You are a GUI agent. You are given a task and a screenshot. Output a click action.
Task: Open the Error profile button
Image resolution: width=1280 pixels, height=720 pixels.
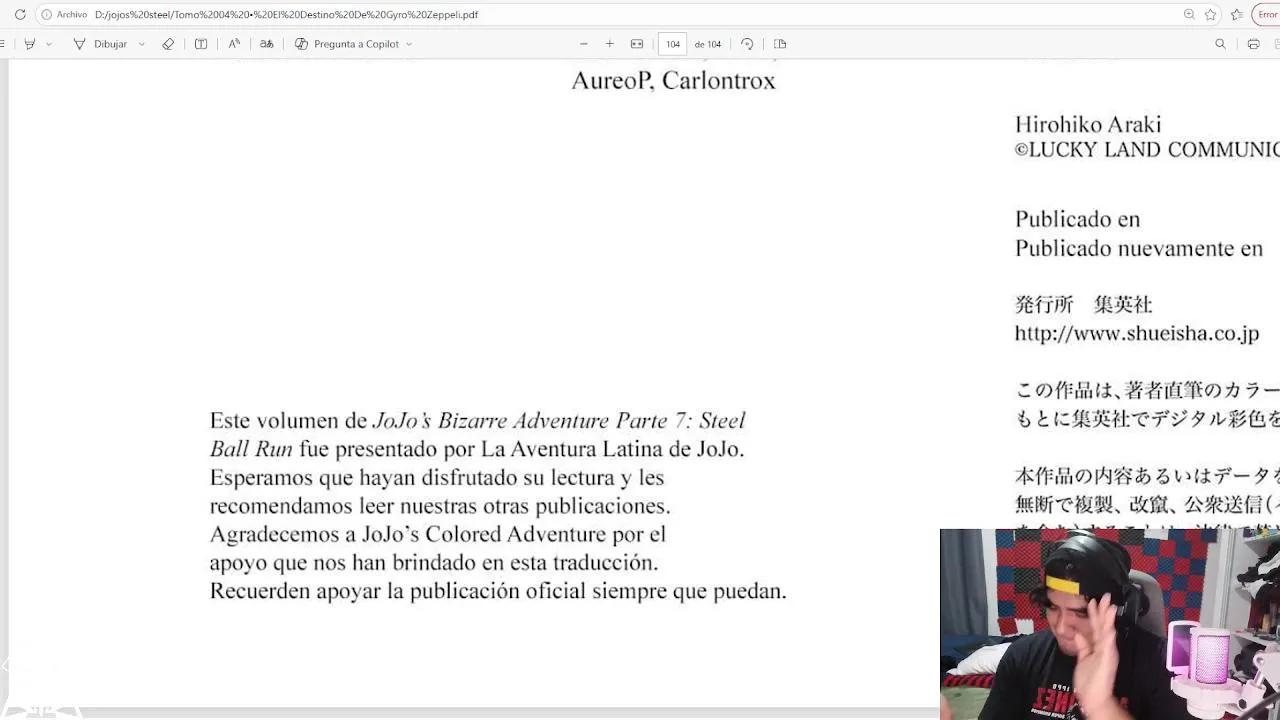[1267, 15]
